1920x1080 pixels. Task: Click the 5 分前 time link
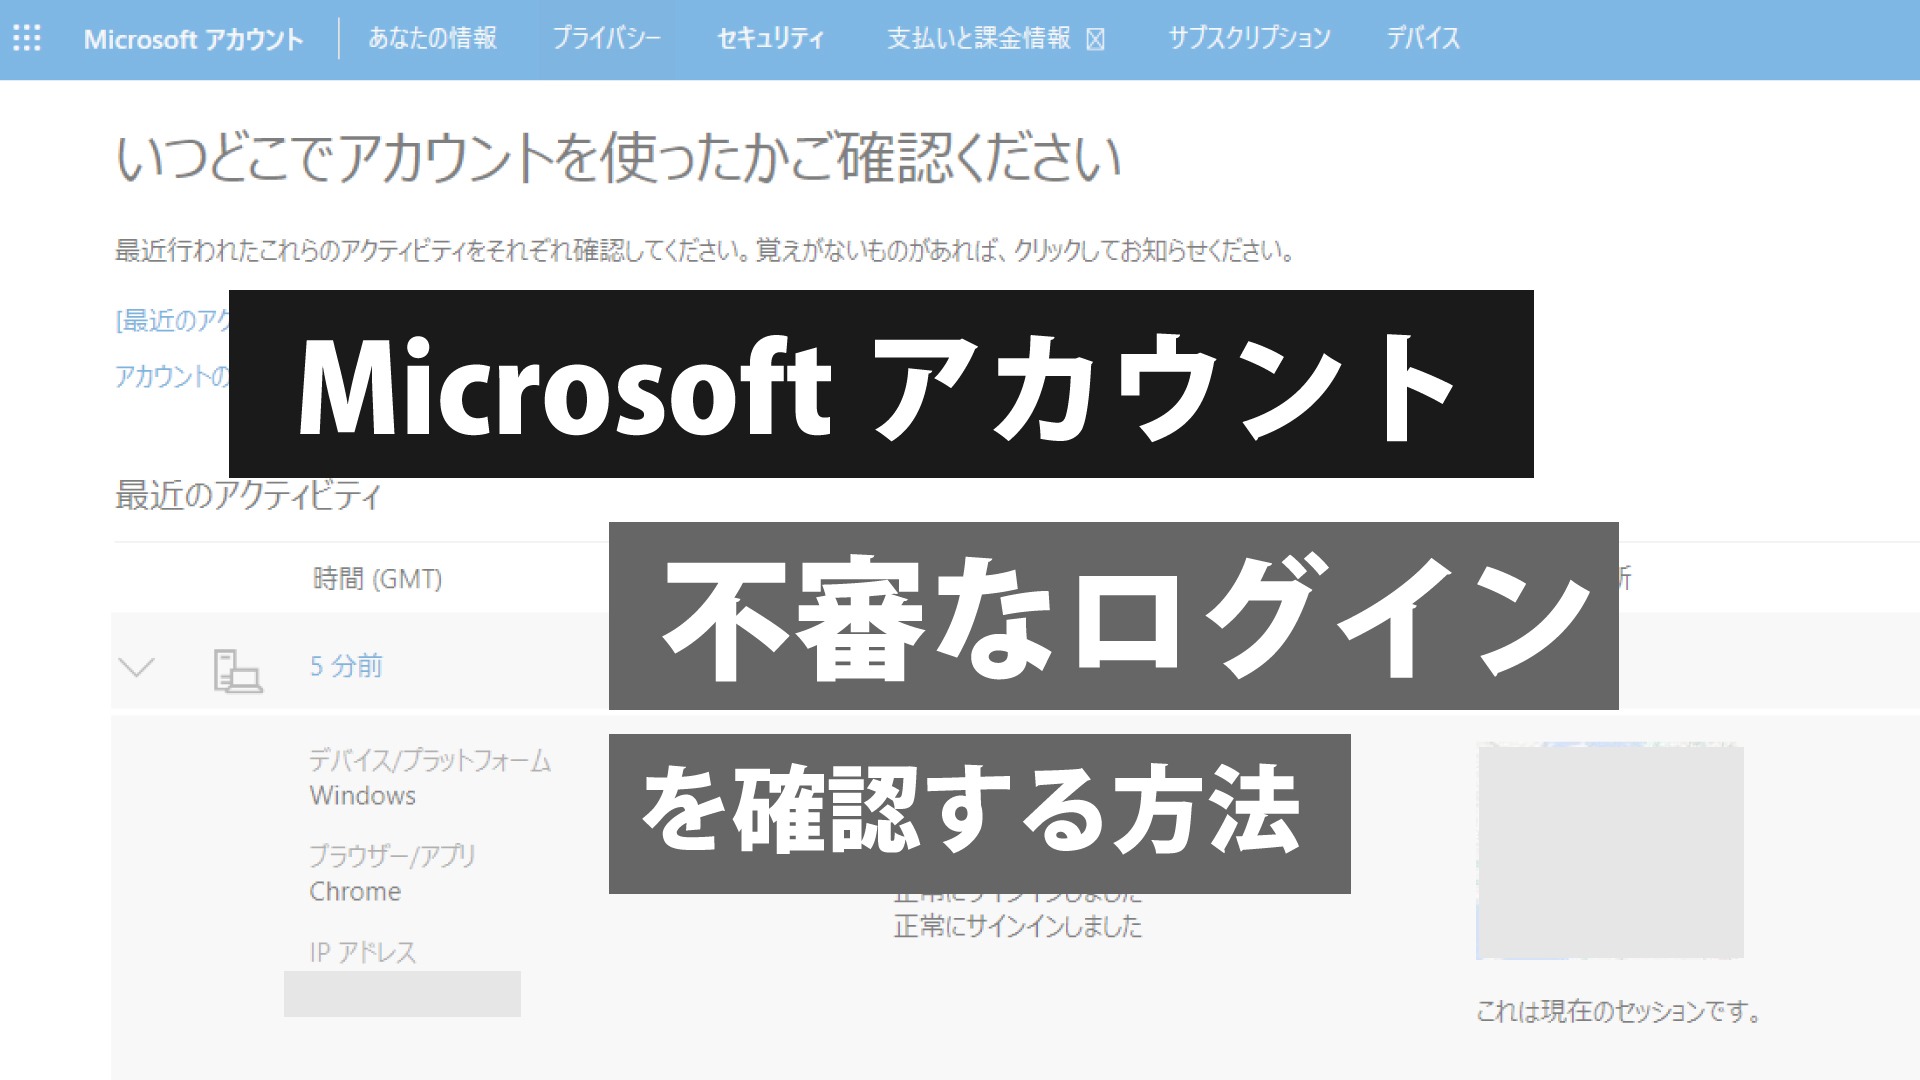click(346, 666)
